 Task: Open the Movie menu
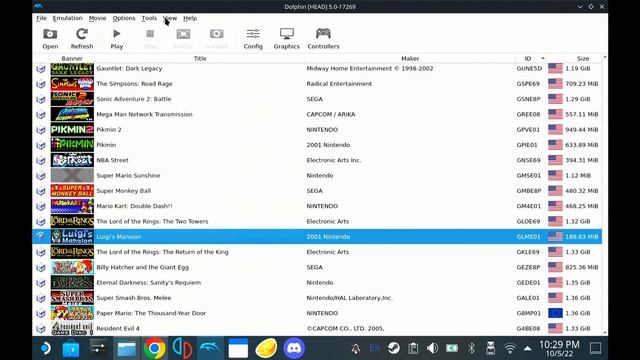click(97, 18)
